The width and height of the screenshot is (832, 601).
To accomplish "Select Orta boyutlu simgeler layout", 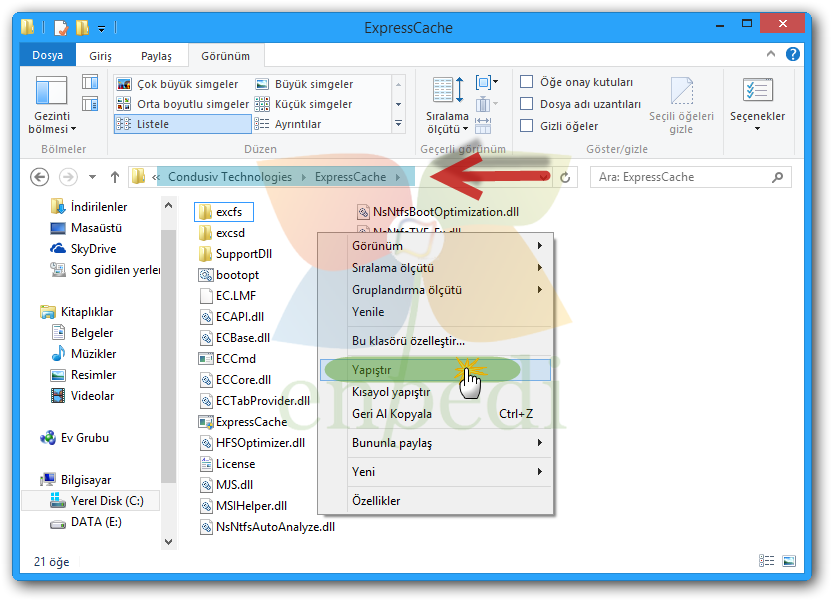I will [x=183, y=104].
